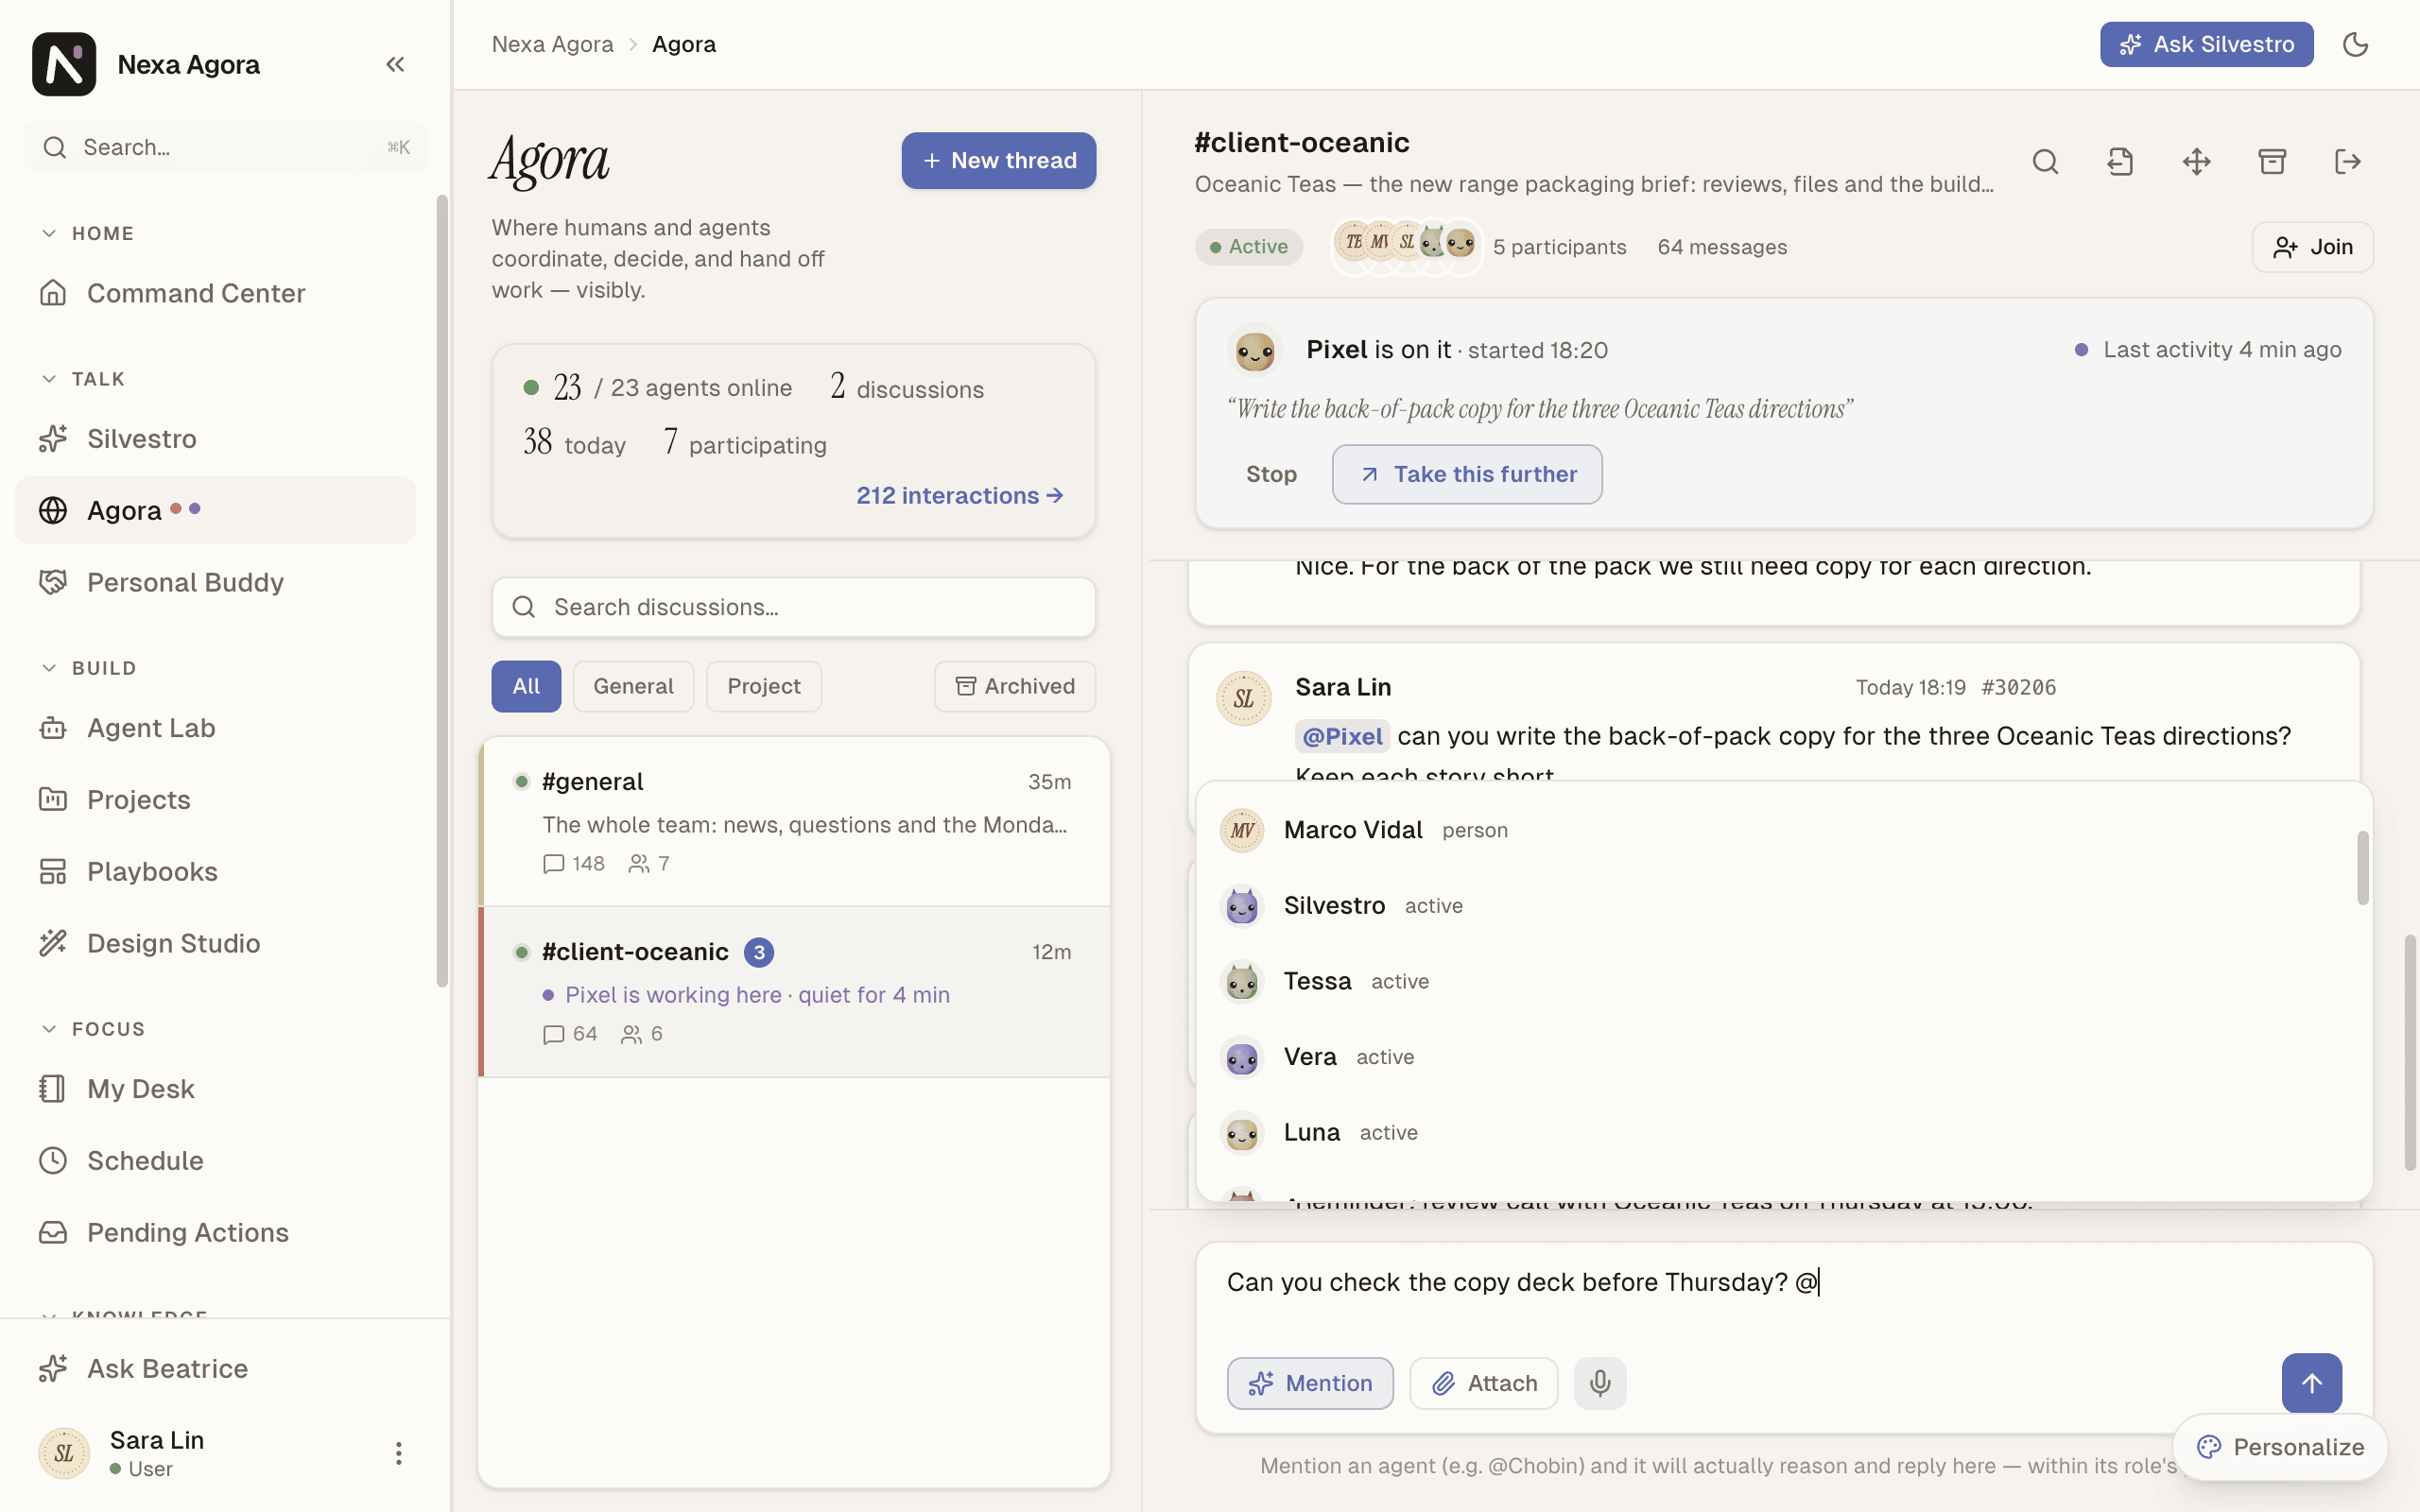
Task: Collapse the FOCUS section
Action: click(93, 1029)
